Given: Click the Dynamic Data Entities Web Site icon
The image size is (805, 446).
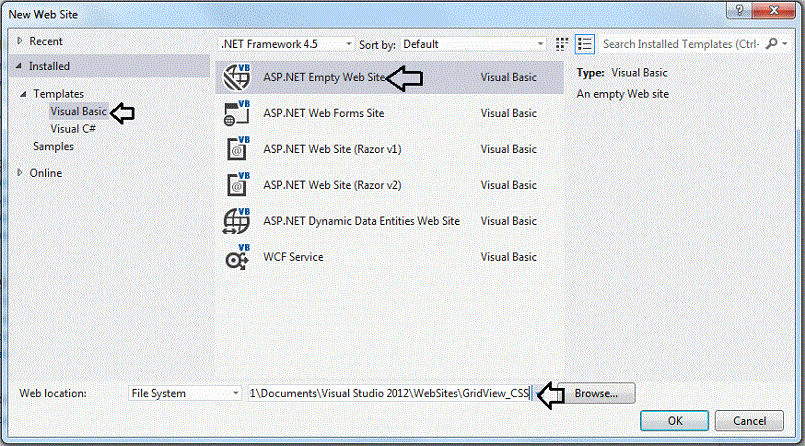Looking at the screenshot, I should [237, 221].
